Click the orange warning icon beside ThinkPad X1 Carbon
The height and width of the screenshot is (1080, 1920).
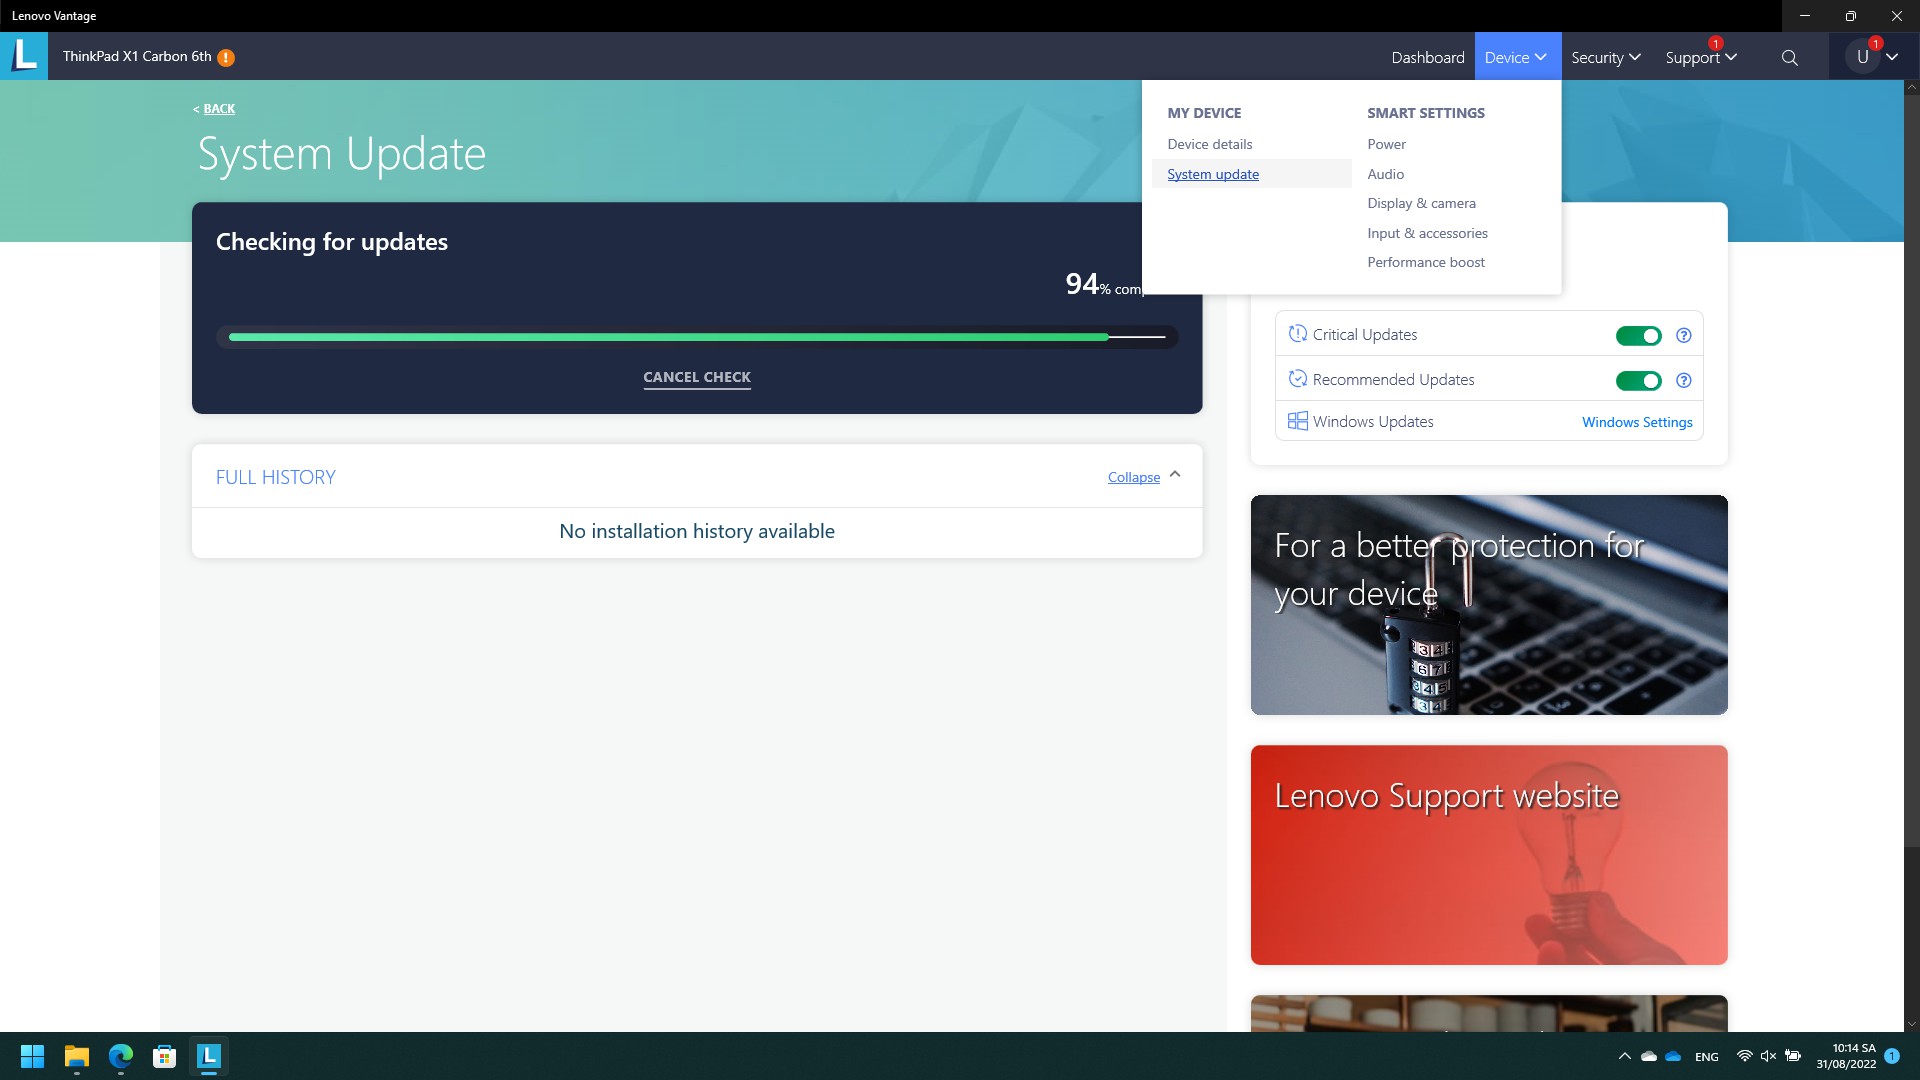pos(226,57)
